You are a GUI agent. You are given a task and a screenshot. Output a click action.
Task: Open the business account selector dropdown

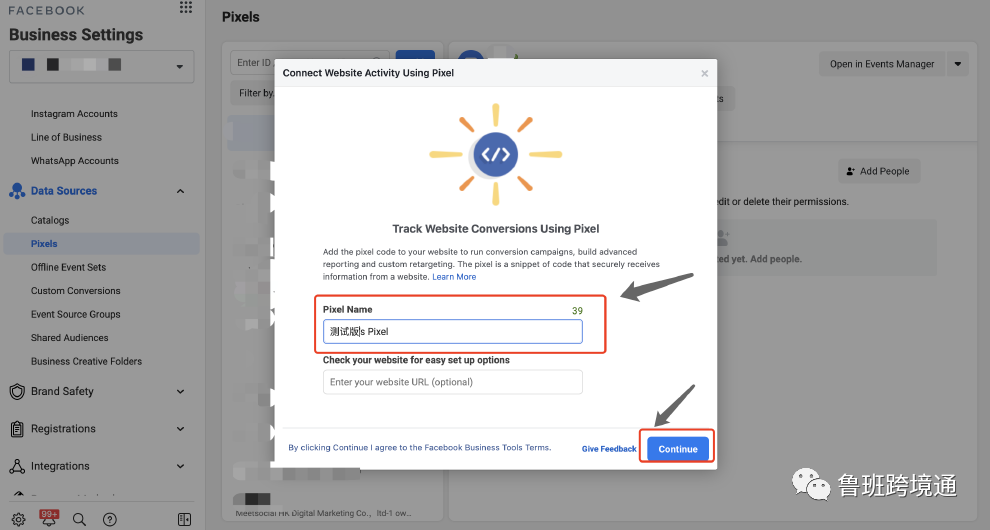102,66
